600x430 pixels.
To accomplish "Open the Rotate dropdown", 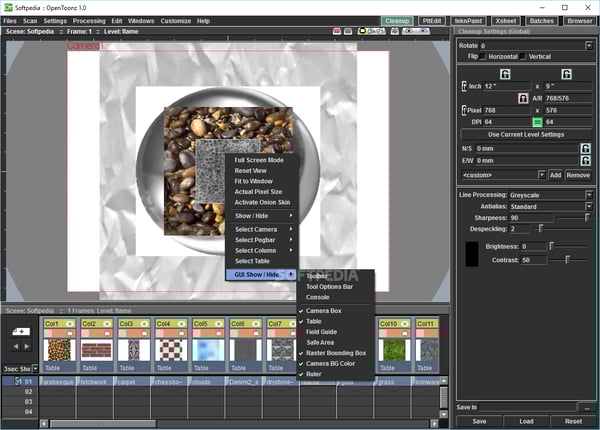I will 589,46.
